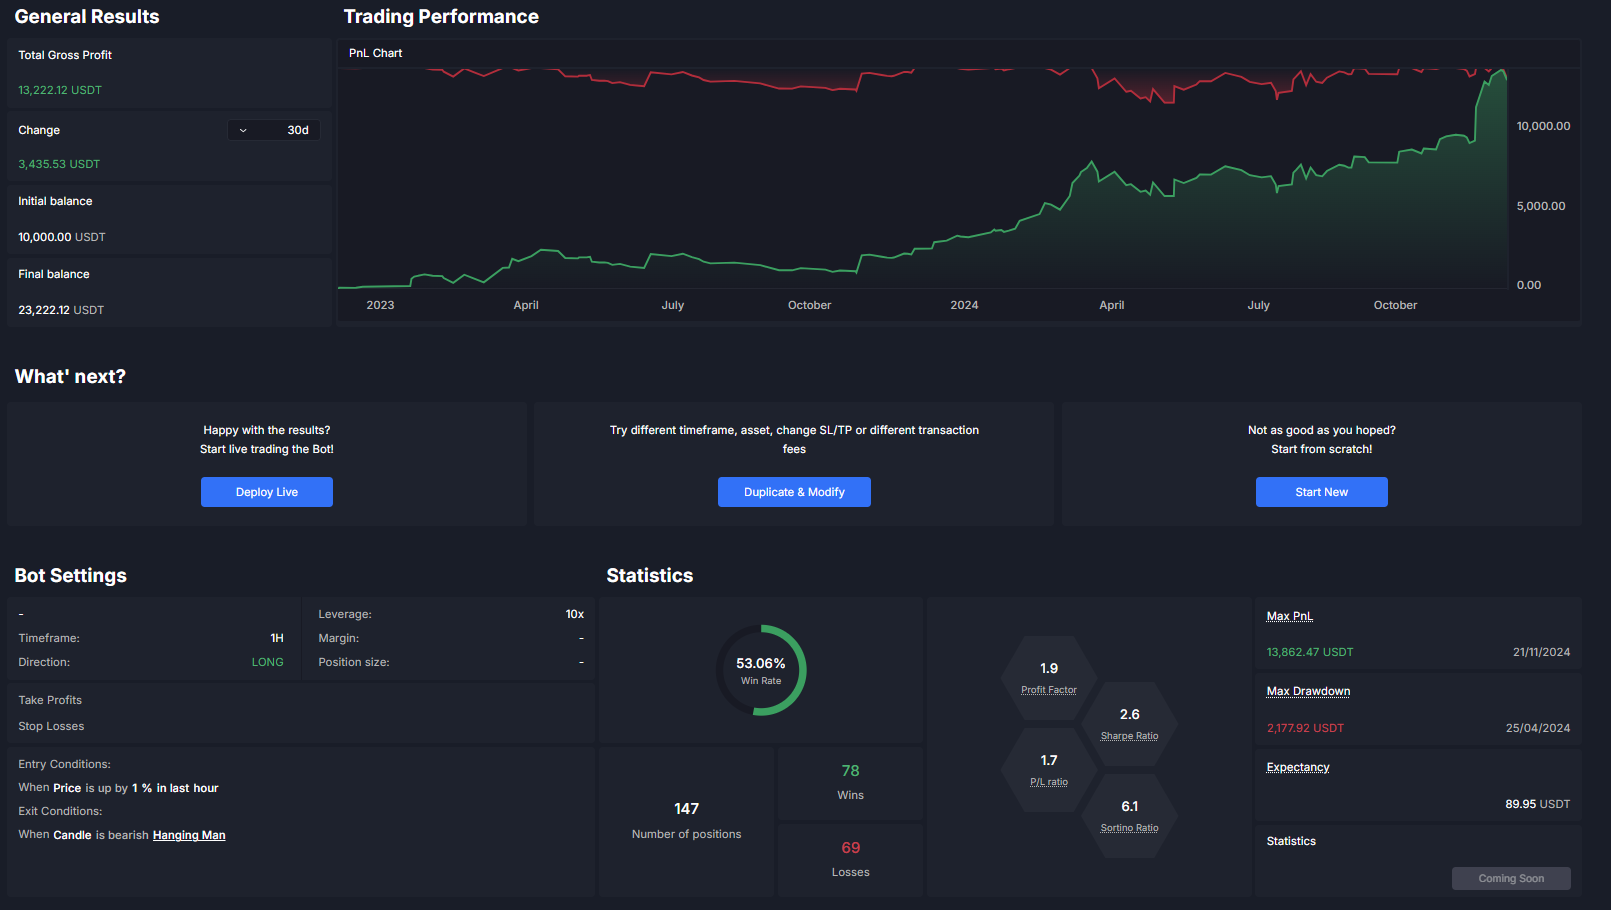Click the Duplicate & Modify button
This screenshot has height=910, width=1611.
tap(794, 492)
